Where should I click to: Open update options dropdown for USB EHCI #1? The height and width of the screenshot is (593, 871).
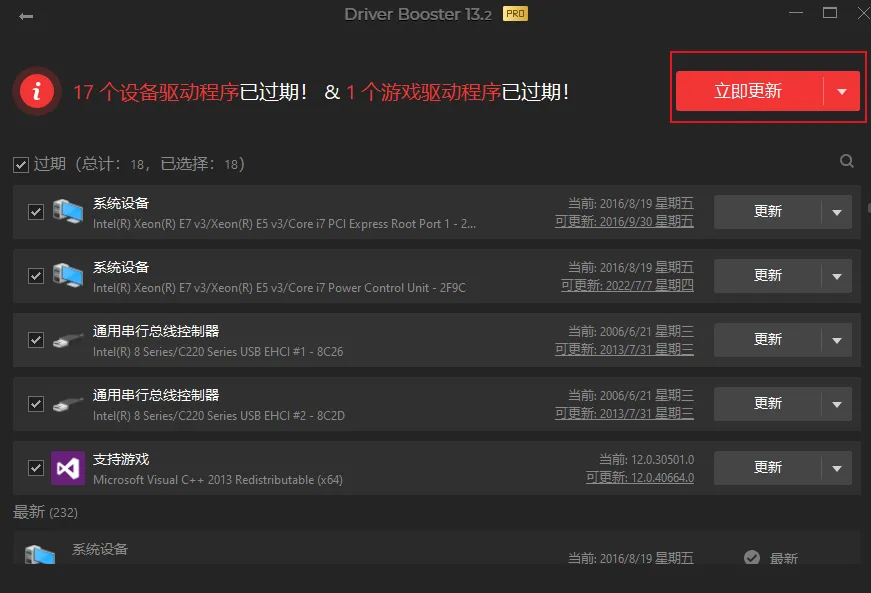pyautogui.click(x=837, y=340)
